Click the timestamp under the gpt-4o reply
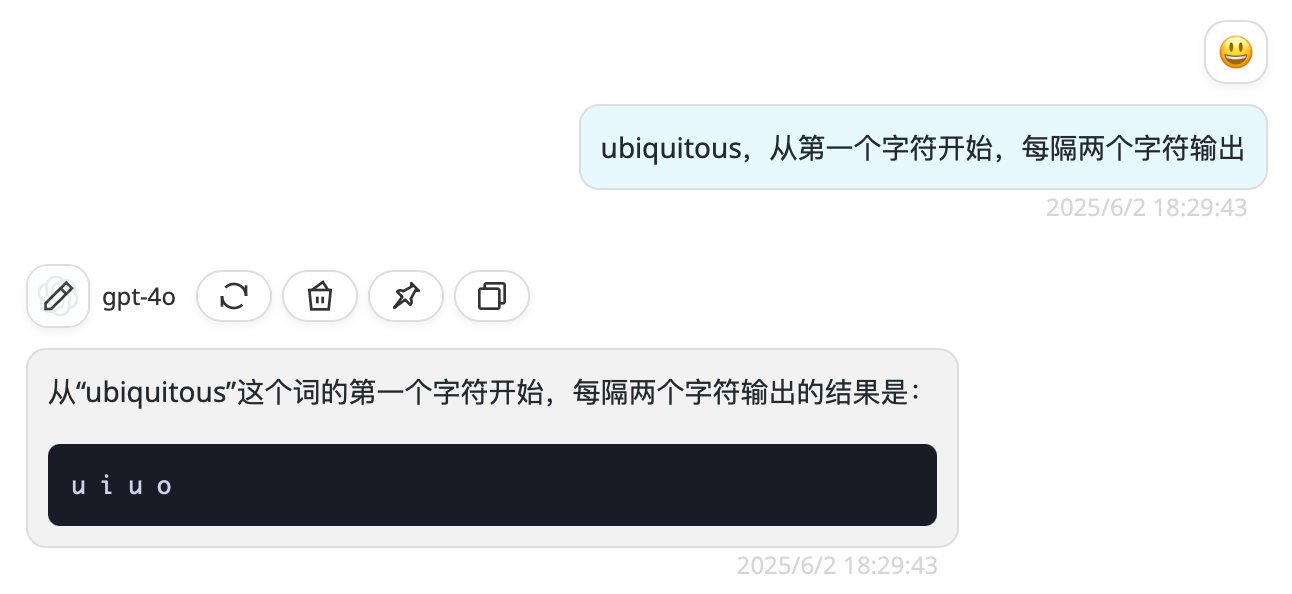This screenshot has height=594, width=1292. pos(837,566)
